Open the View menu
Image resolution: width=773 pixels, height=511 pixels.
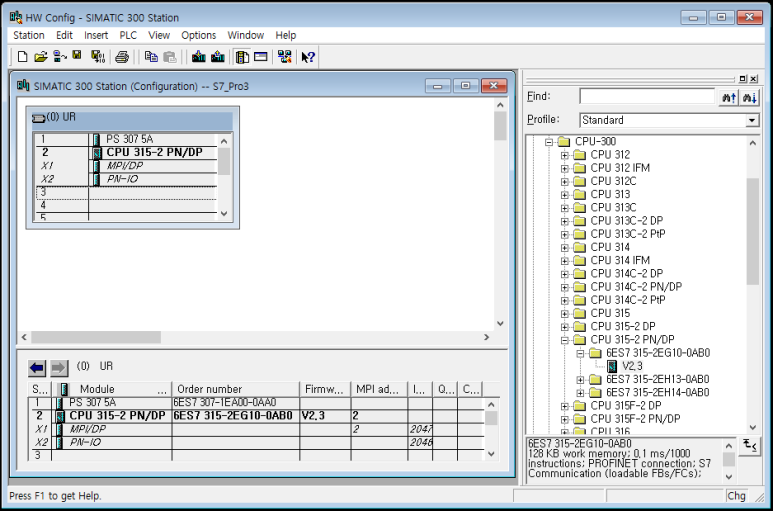(159, 35)
